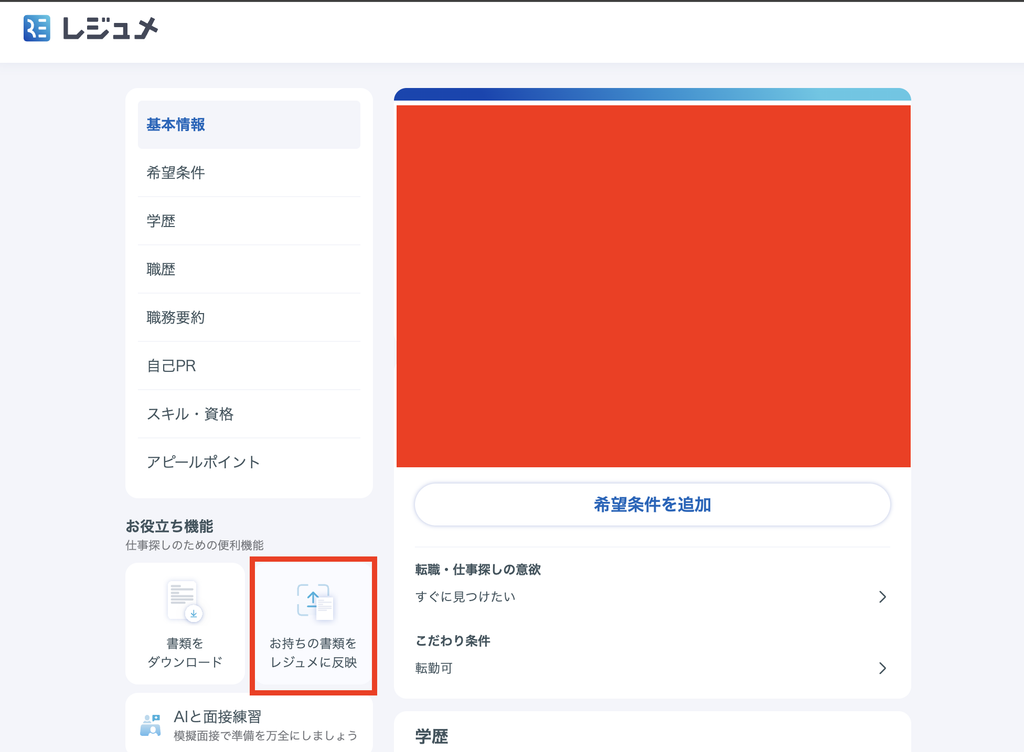Image resolution: width=1024 pixels, height=752 pixels.
Task: Expand the 転職・仕事探しの意欲 chevron arrow
Action: click(882, 597)
